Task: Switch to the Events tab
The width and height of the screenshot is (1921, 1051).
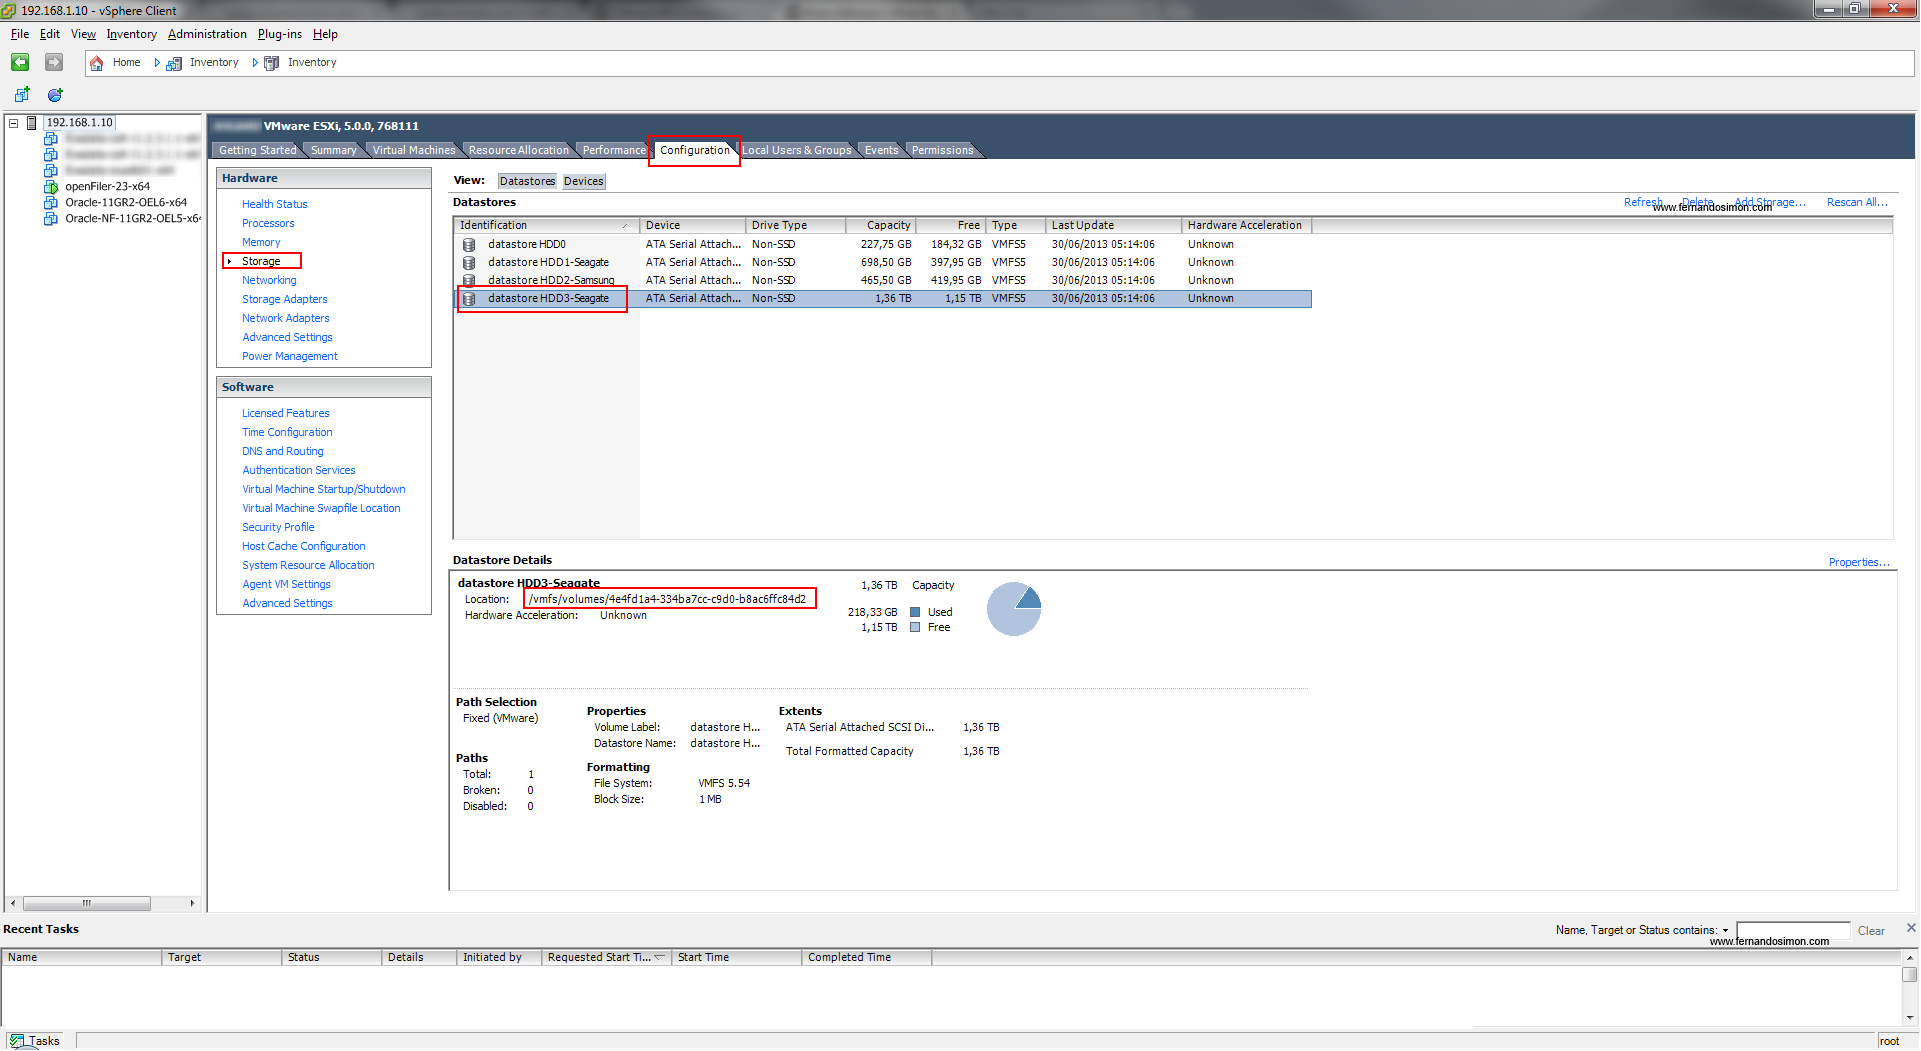Action: (881, 151)
